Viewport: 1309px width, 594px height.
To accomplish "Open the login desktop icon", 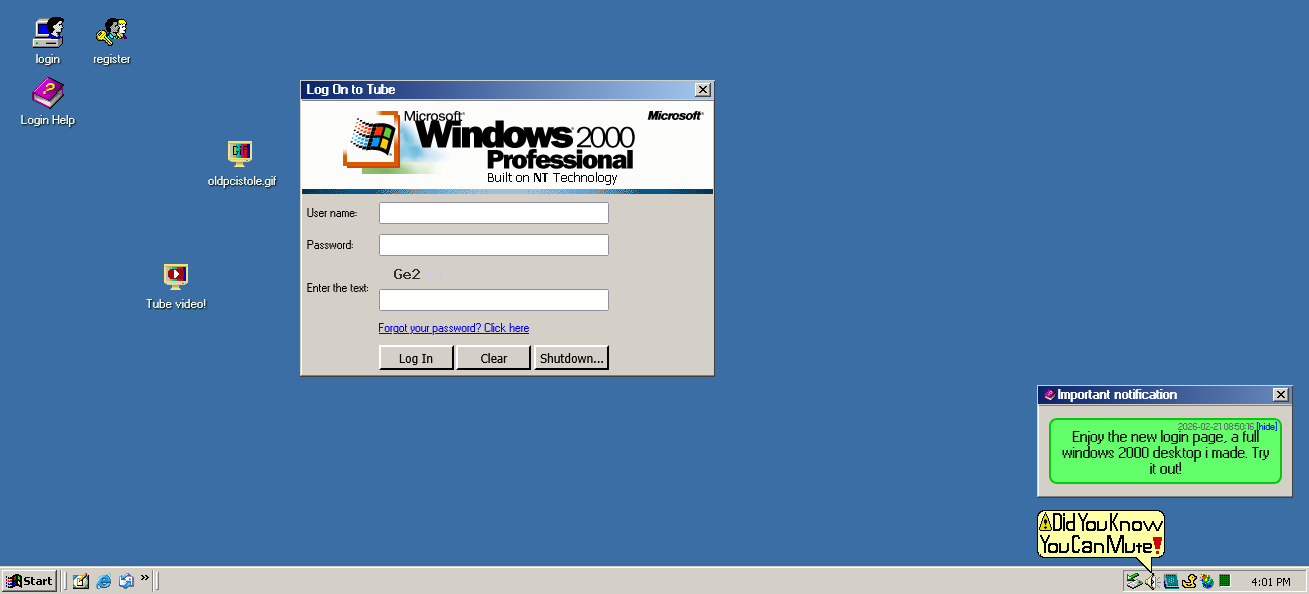I will tap(47, 41).
